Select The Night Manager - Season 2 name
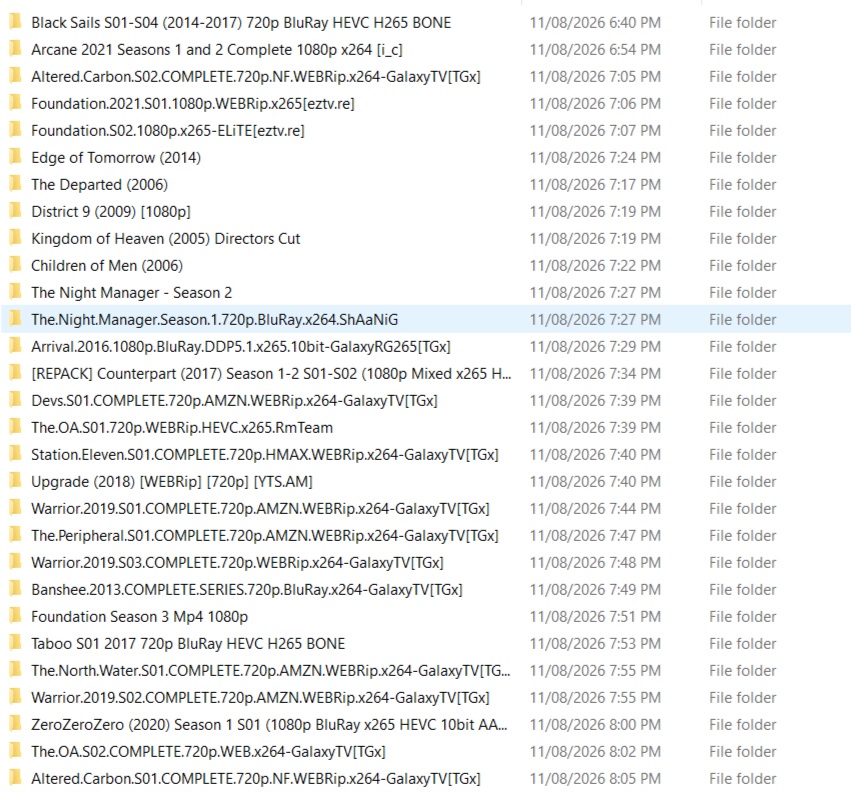The image size is (851, 792). pyautogui.click(x=131, y=293)
